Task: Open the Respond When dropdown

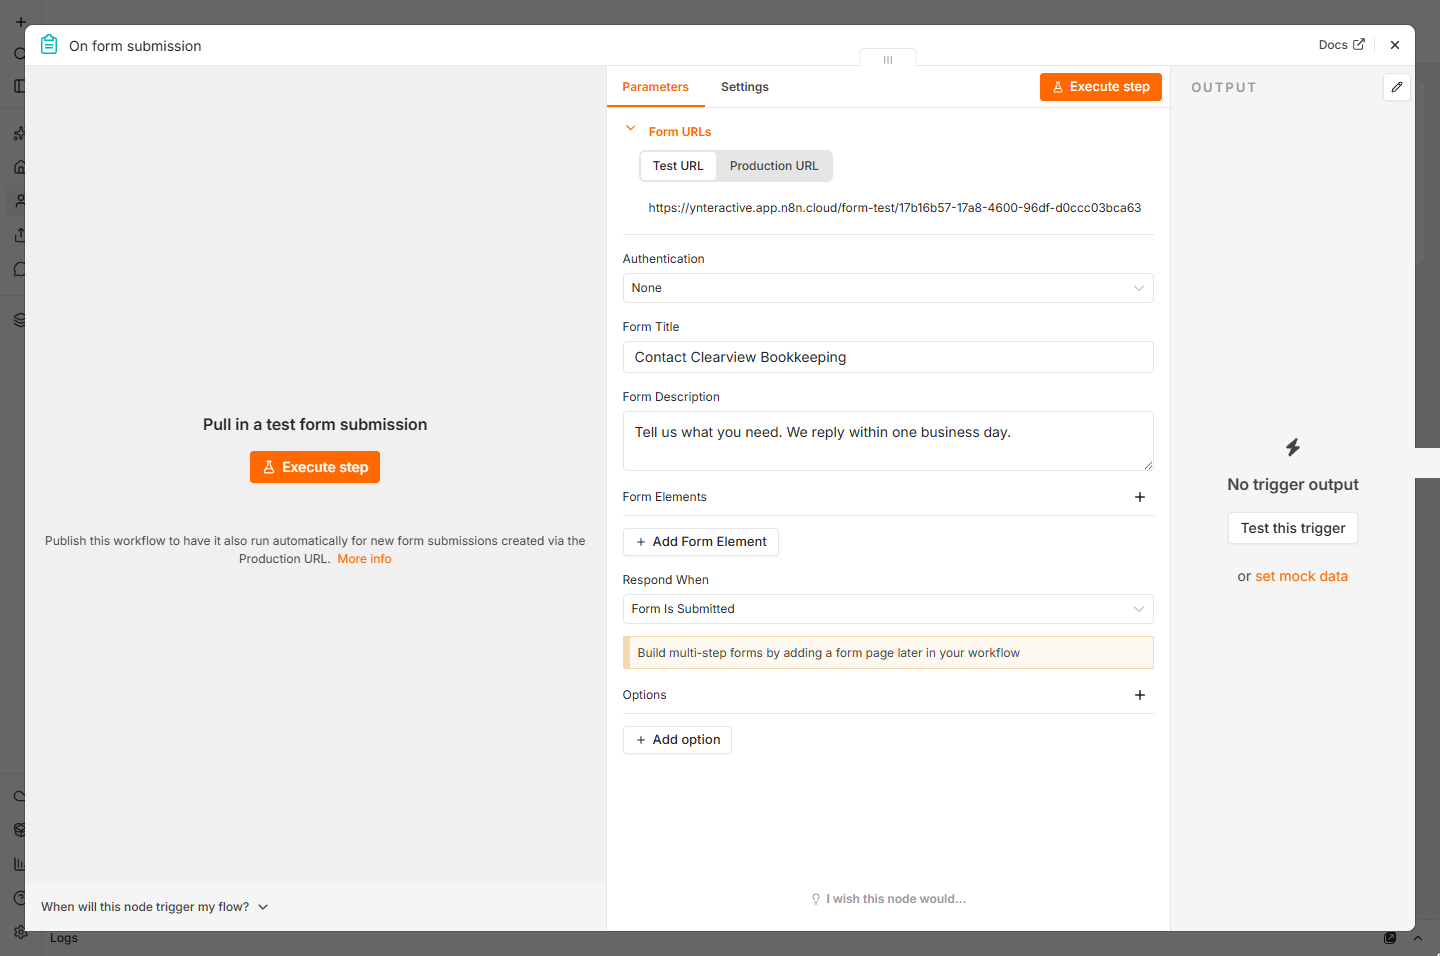Action: click(888, 609)
